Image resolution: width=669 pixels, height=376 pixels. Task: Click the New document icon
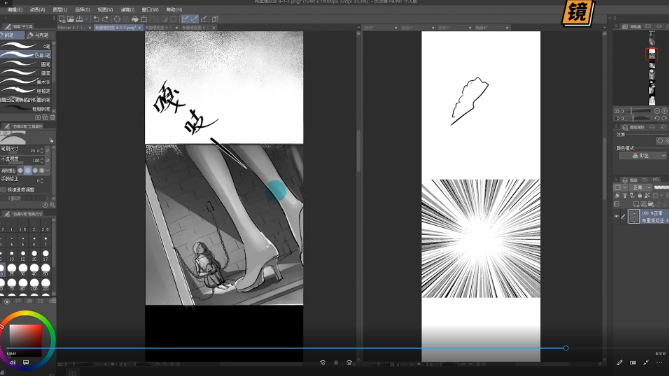point(62,19)
